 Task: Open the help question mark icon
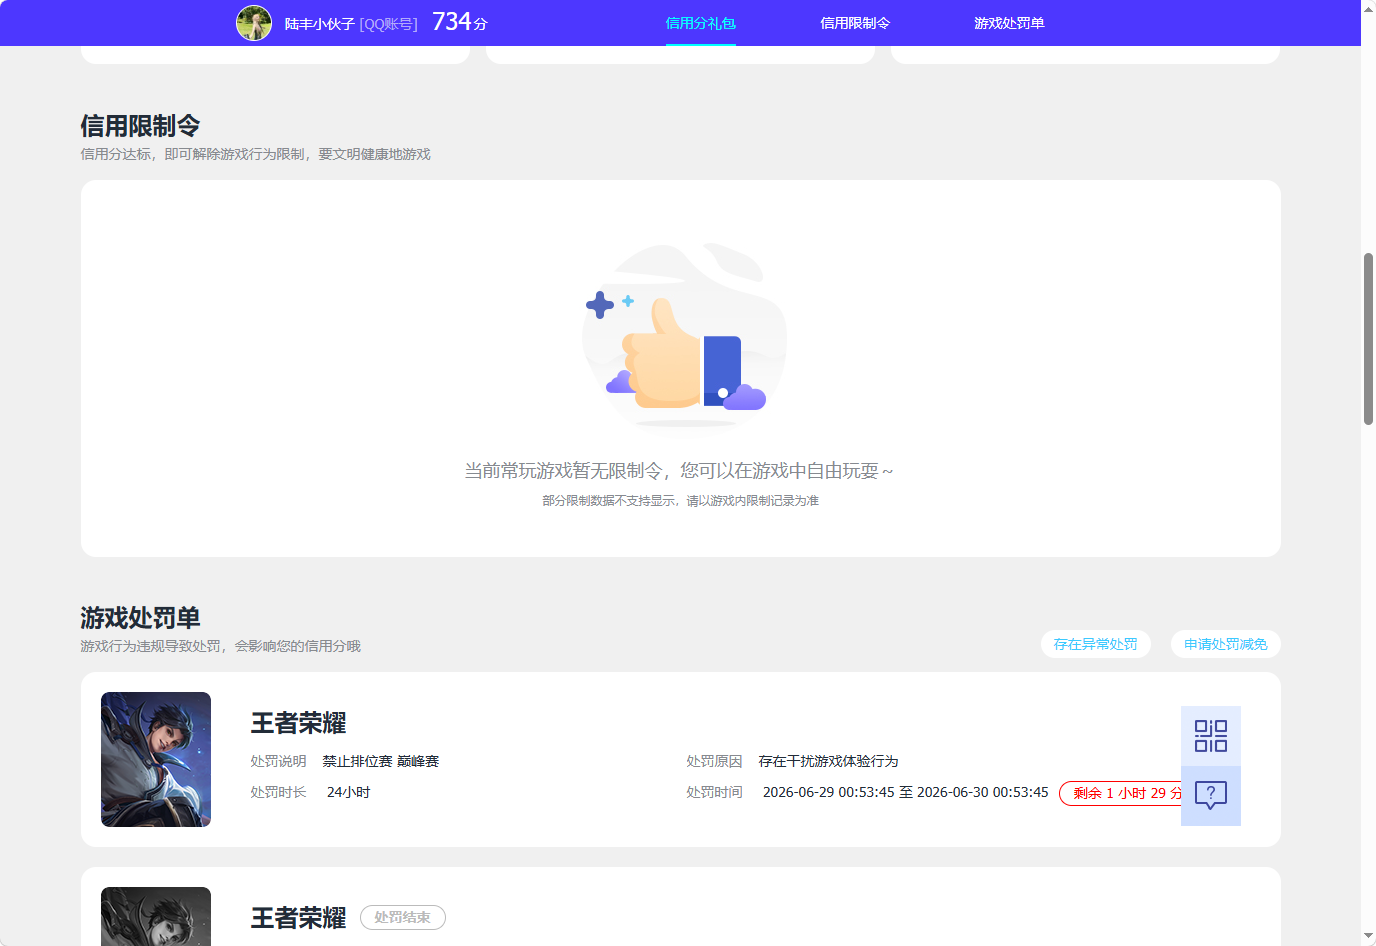click(1211, 796)
